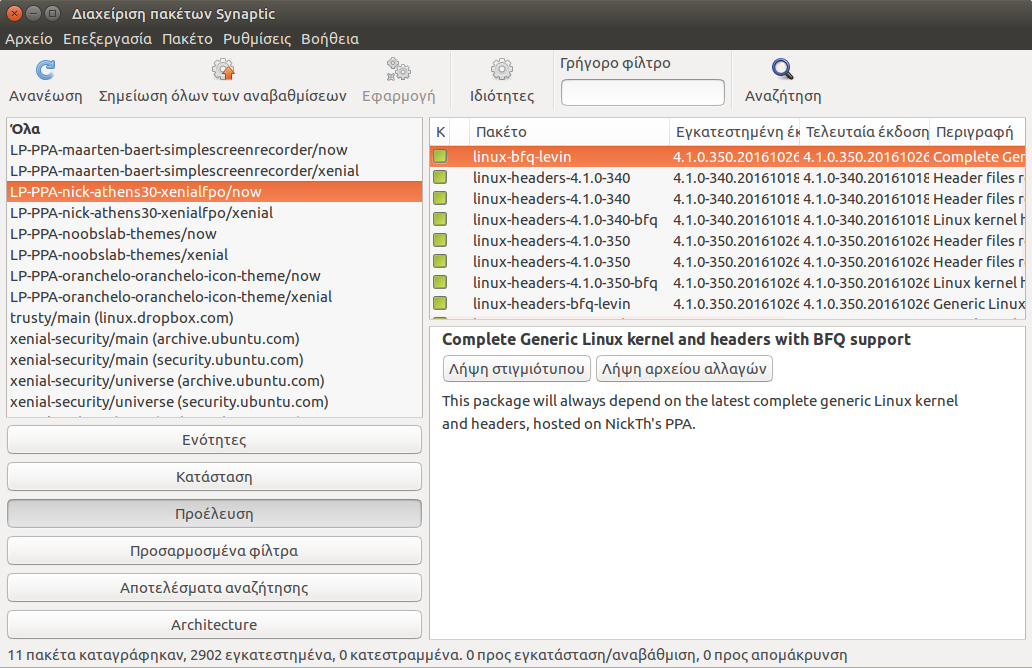Select trusty/main (linux.dropbox.com) origin
The image size is (1032, 668).
[121, 318]
